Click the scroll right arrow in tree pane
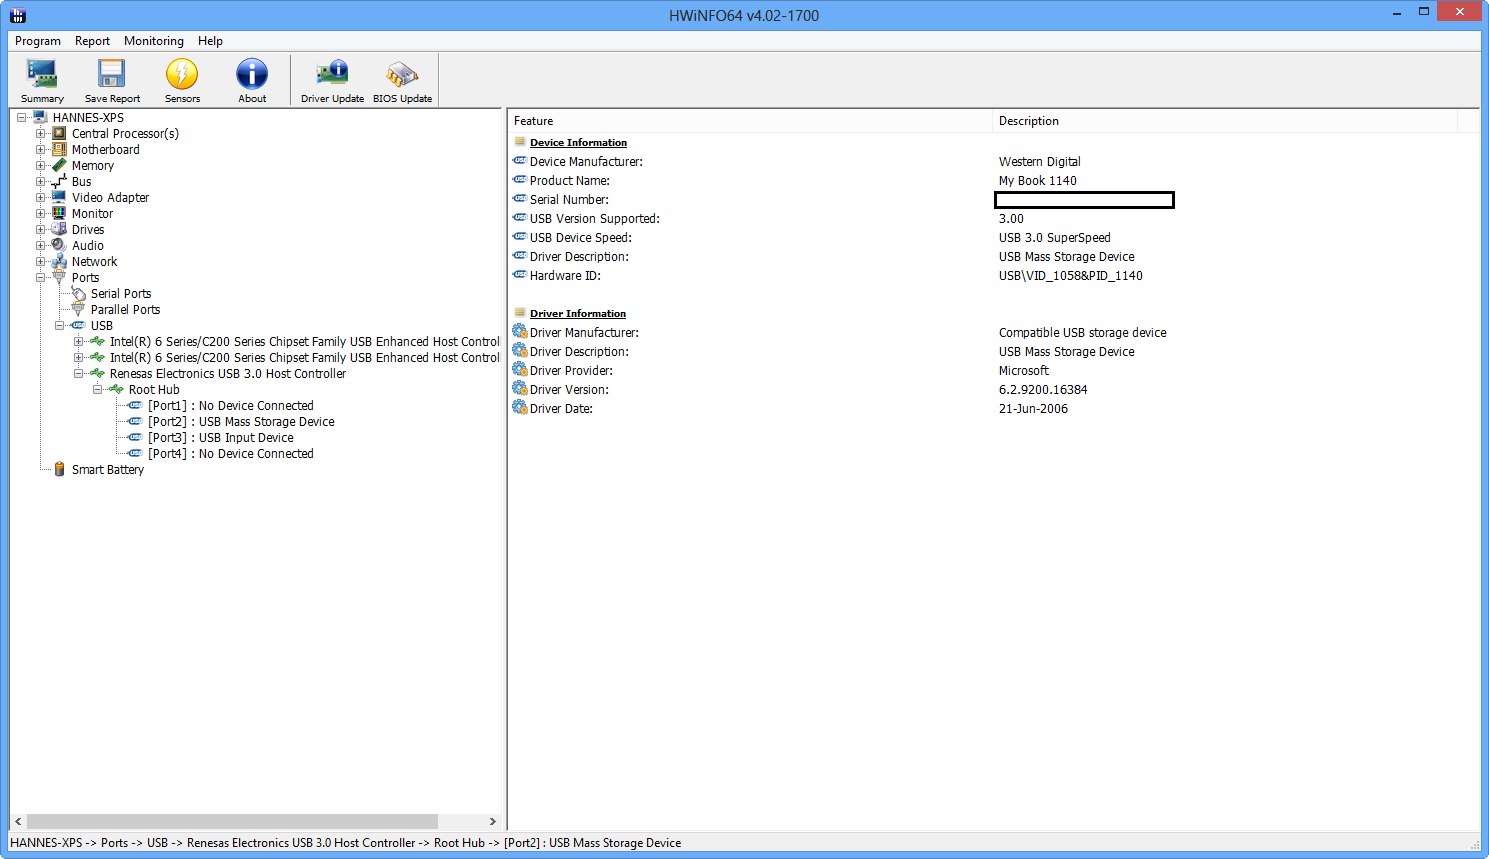Screen dimensions: 1489x859 492,821
